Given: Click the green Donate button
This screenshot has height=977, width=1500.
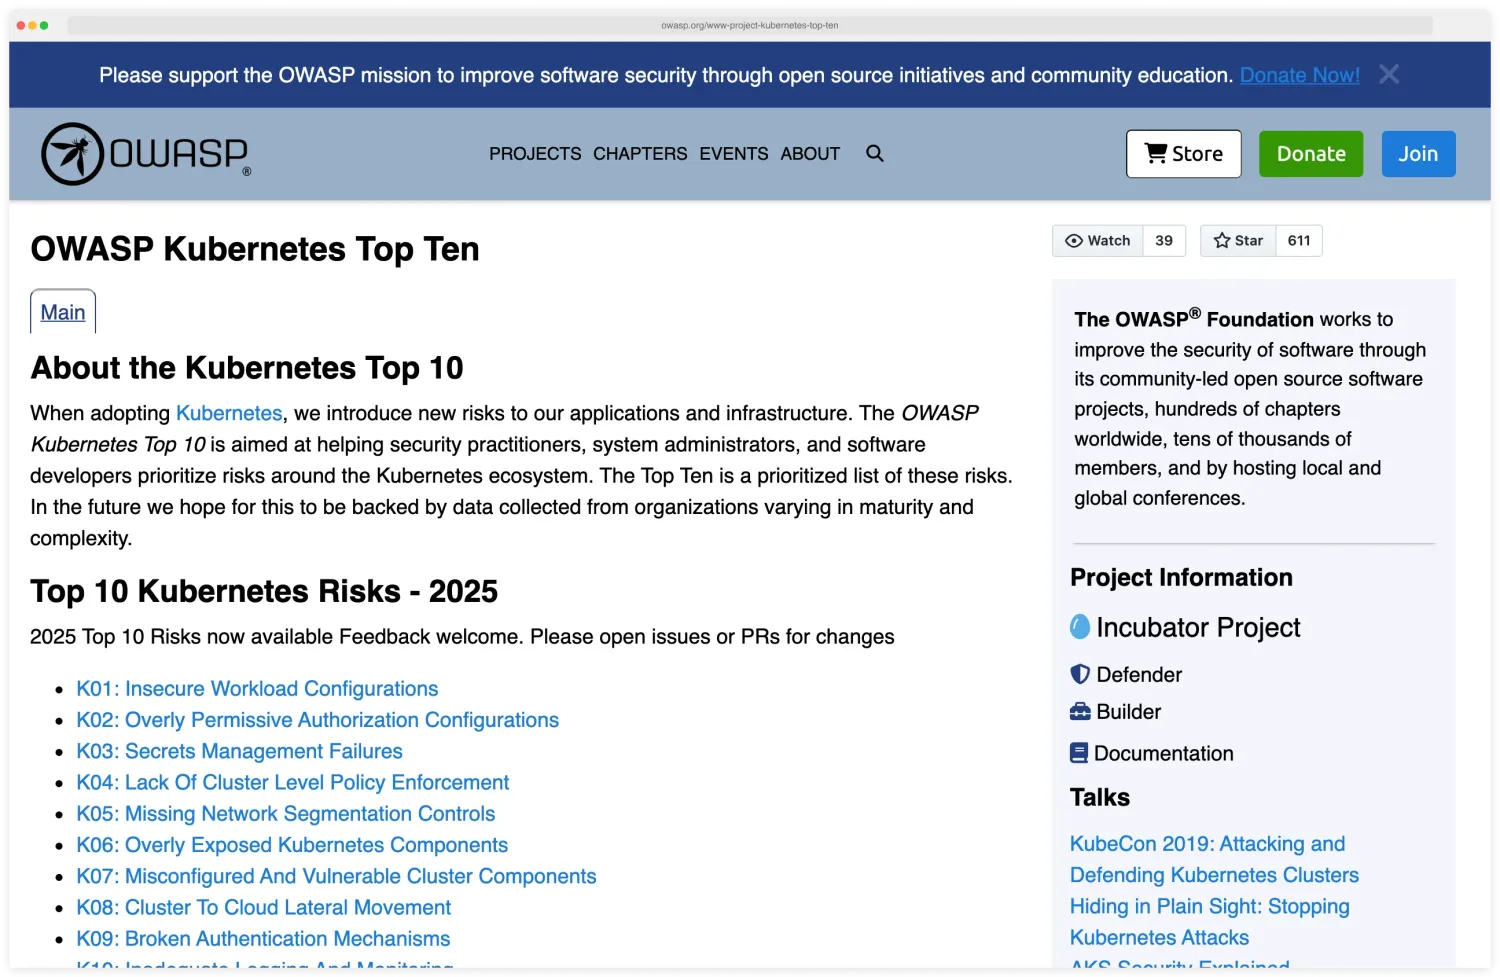Looking at the screenshot, I should point(1311,154).
